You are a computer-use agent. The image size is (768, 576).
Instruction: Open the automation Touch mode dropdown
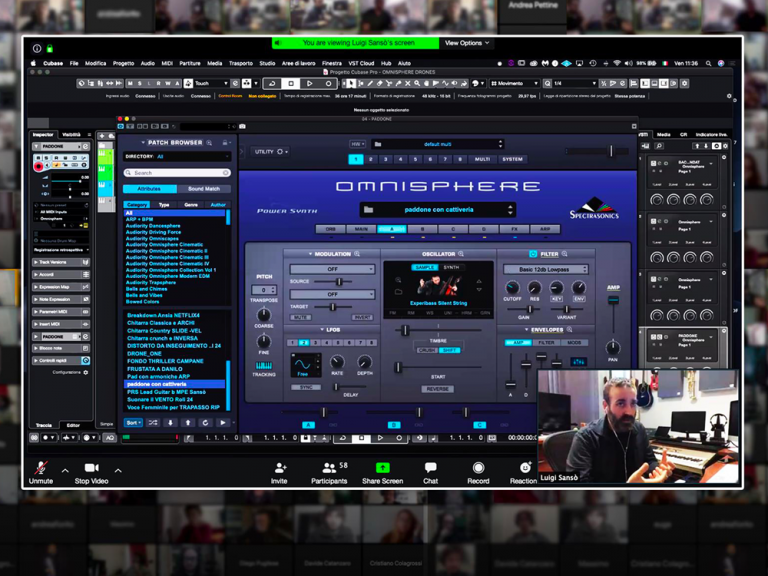coord(212,83)
